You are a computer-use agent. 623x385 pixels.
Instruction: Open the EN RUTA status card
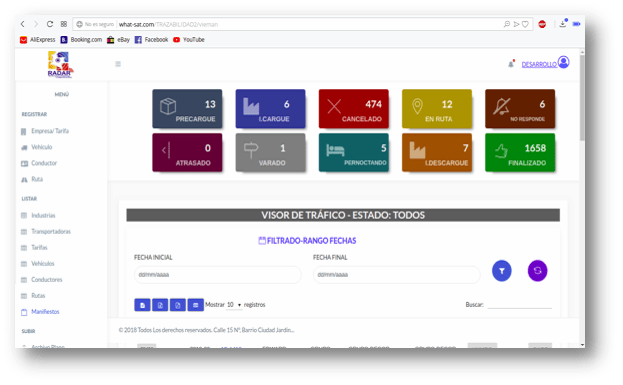point(437,108)
